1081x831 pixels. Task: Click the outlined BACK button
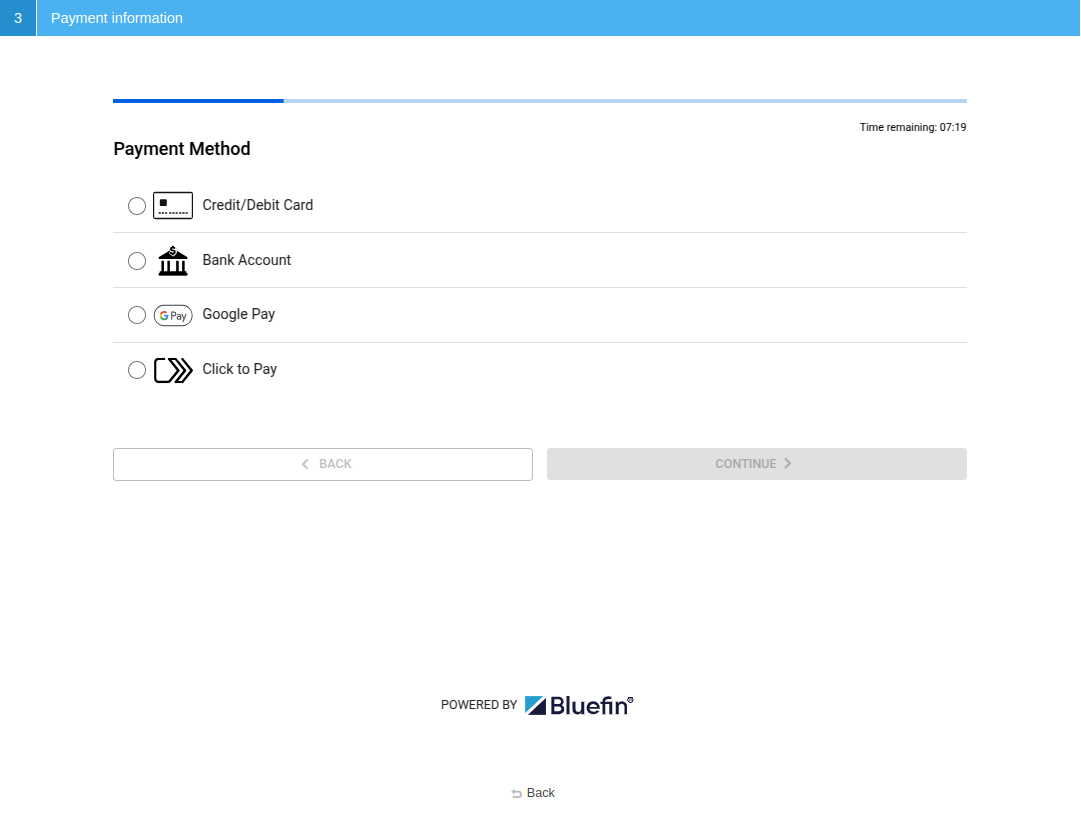(x=323, y=464)
